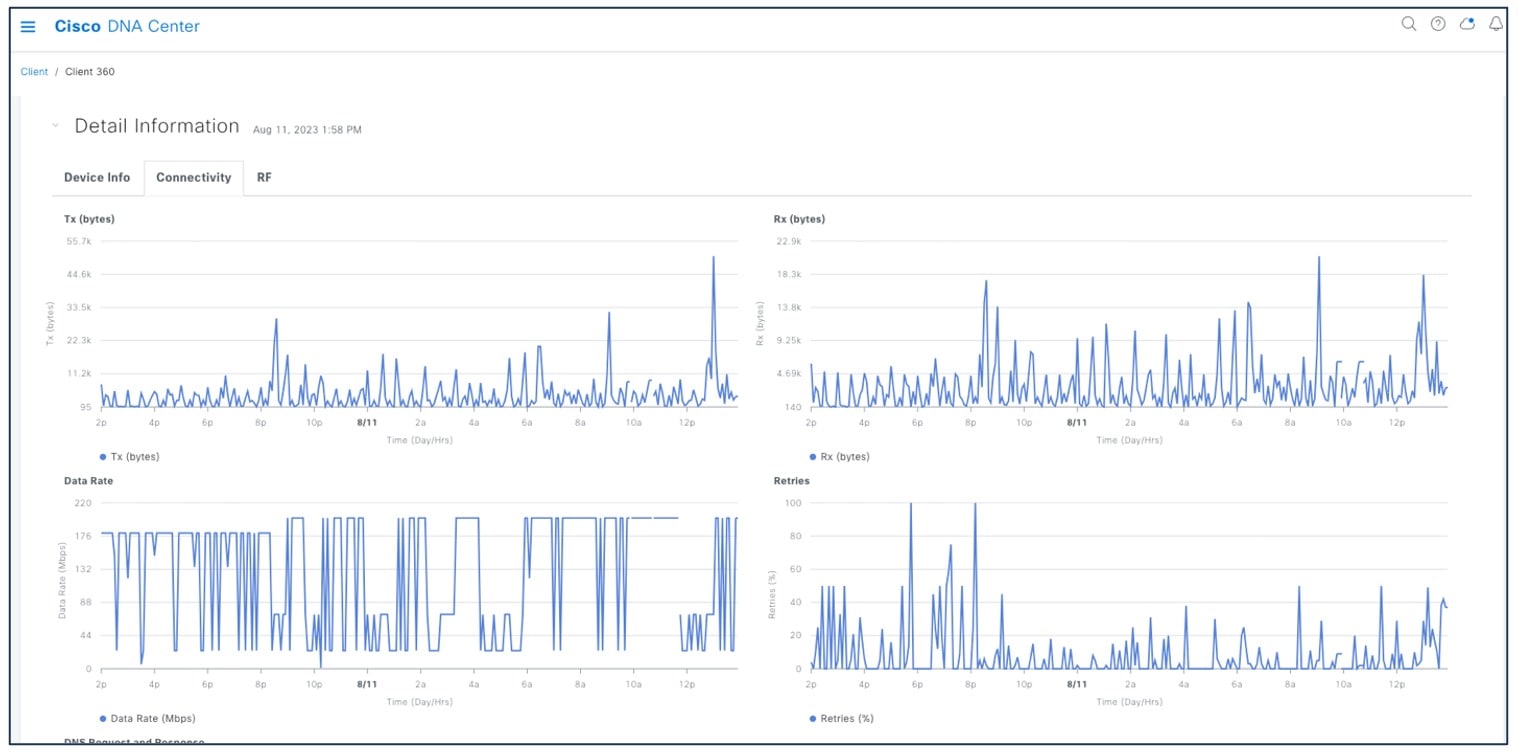
Task: Click the 100 label on Retries chart
Action: pyautogui.click(x=795, y=503)
